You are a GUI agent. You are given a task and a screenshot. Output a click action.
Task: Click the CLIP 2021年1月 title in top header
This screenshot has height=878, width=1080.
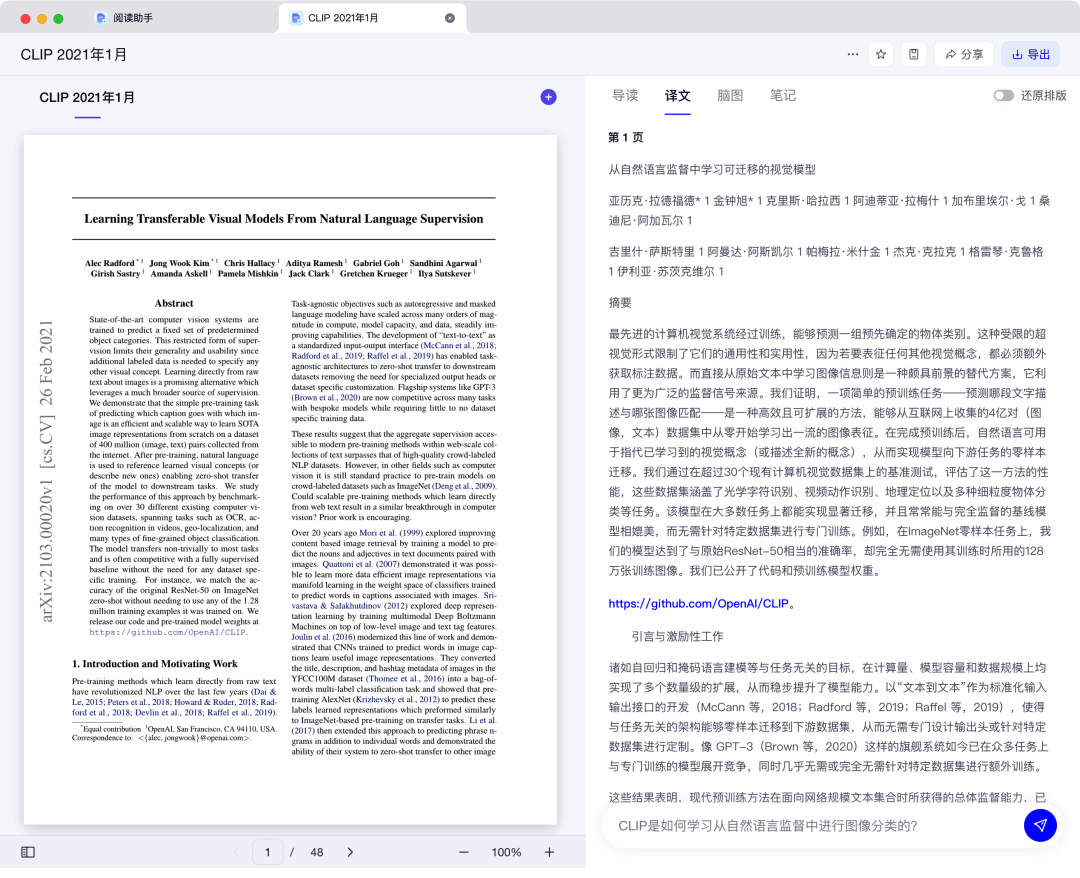pyautogui.click(x=74, y=54)
